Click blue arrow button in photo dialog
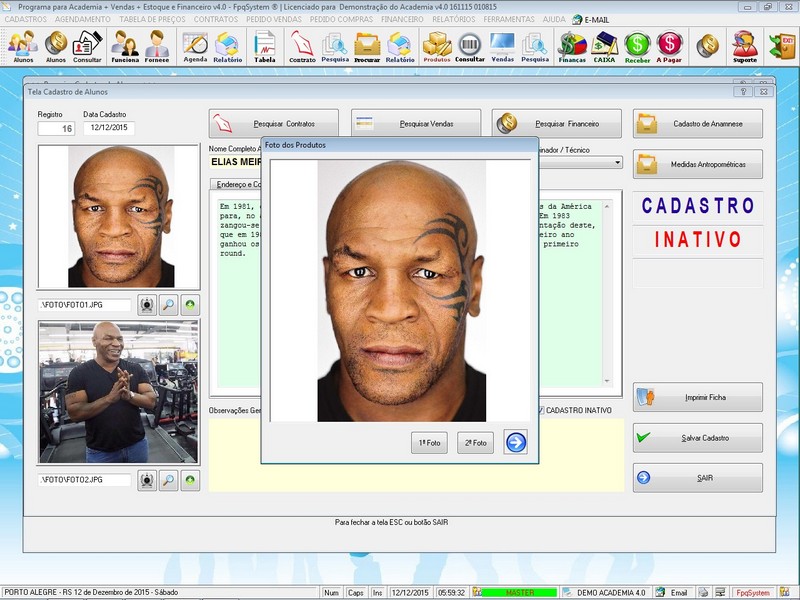This screenshot has width=800, height=600. [x=515, y=442]
